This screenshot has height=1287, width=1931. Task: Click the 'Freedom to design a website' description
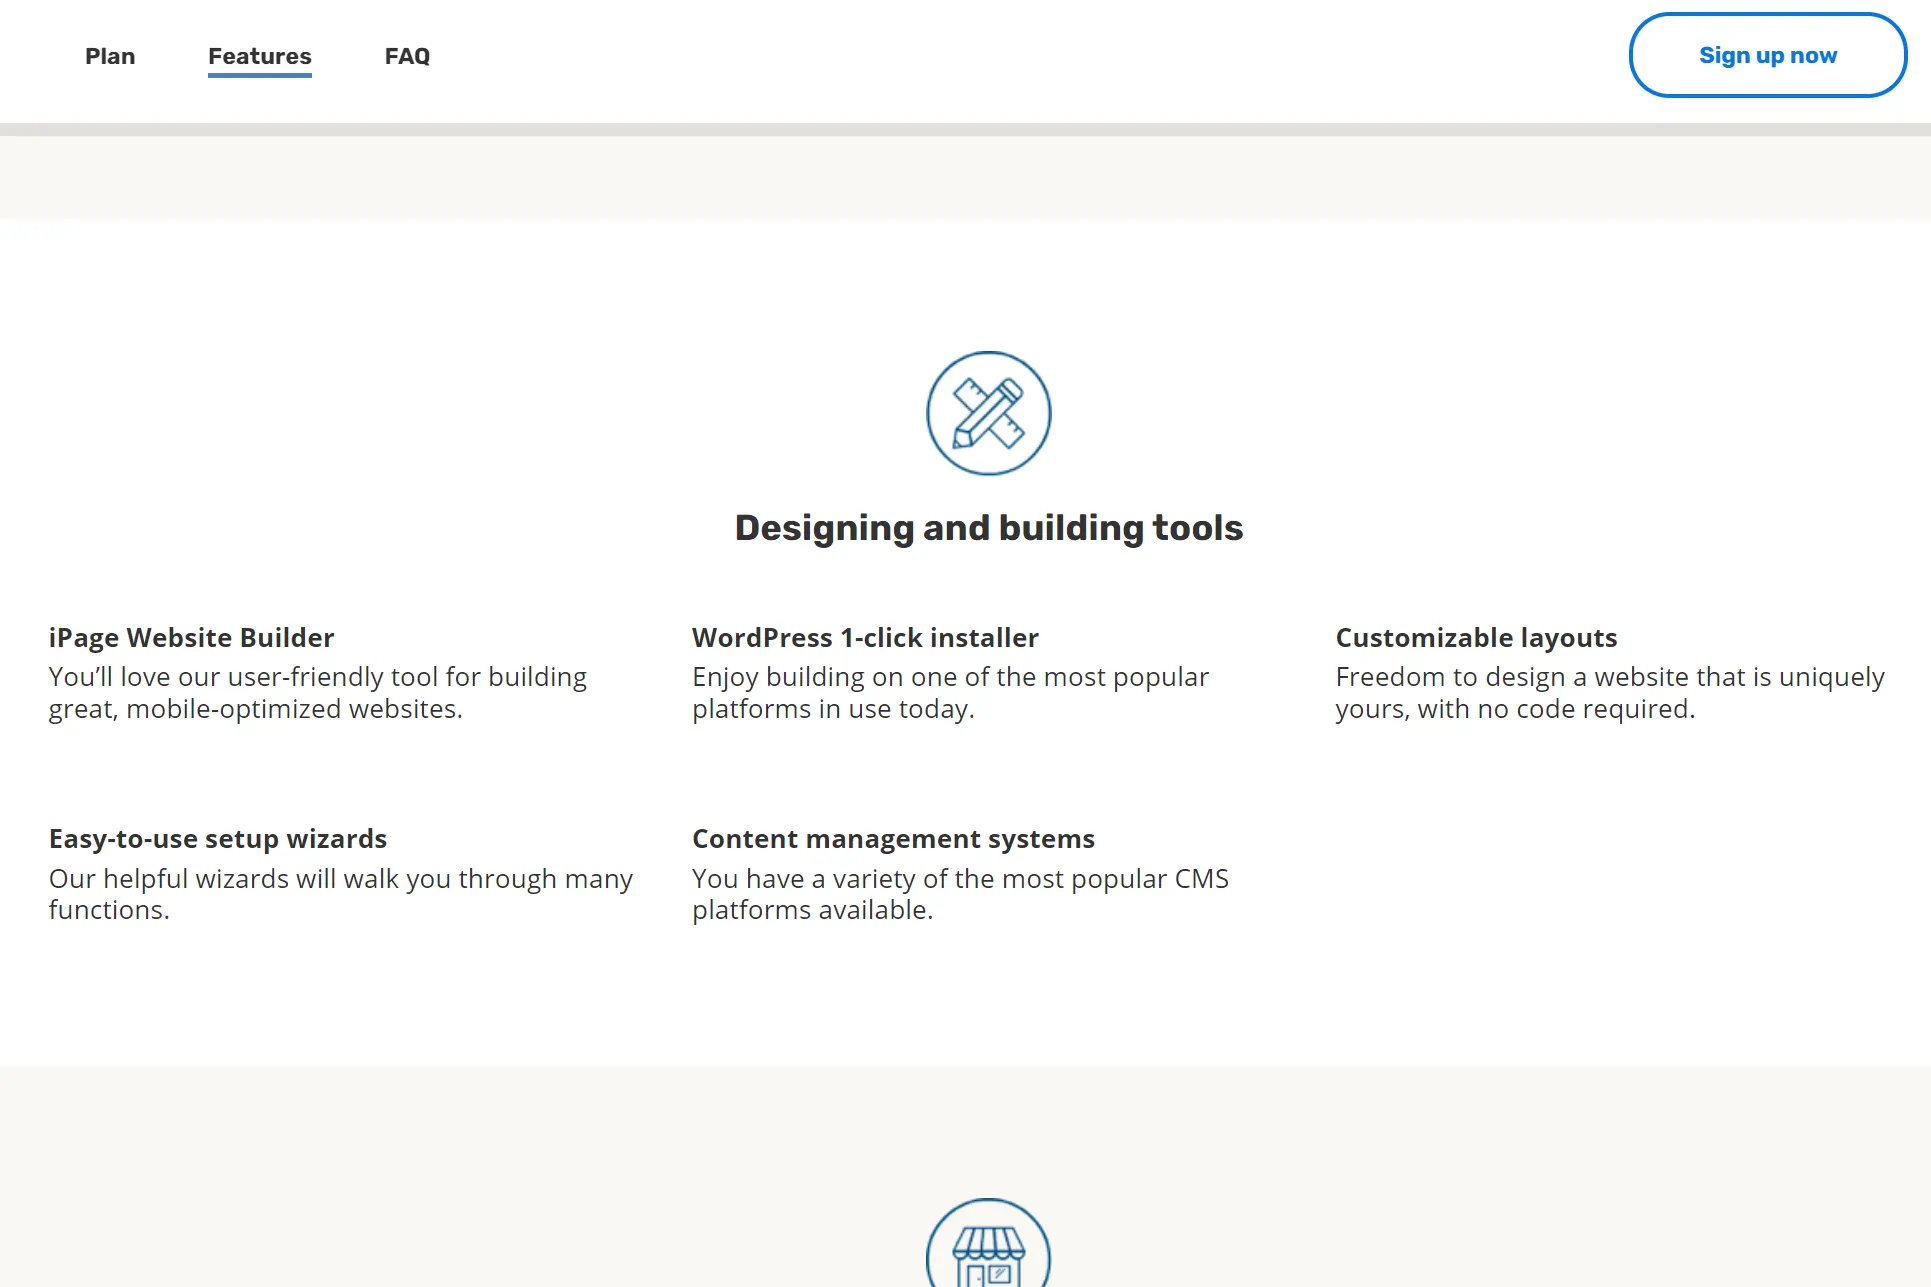click(x=1610, y=693)
